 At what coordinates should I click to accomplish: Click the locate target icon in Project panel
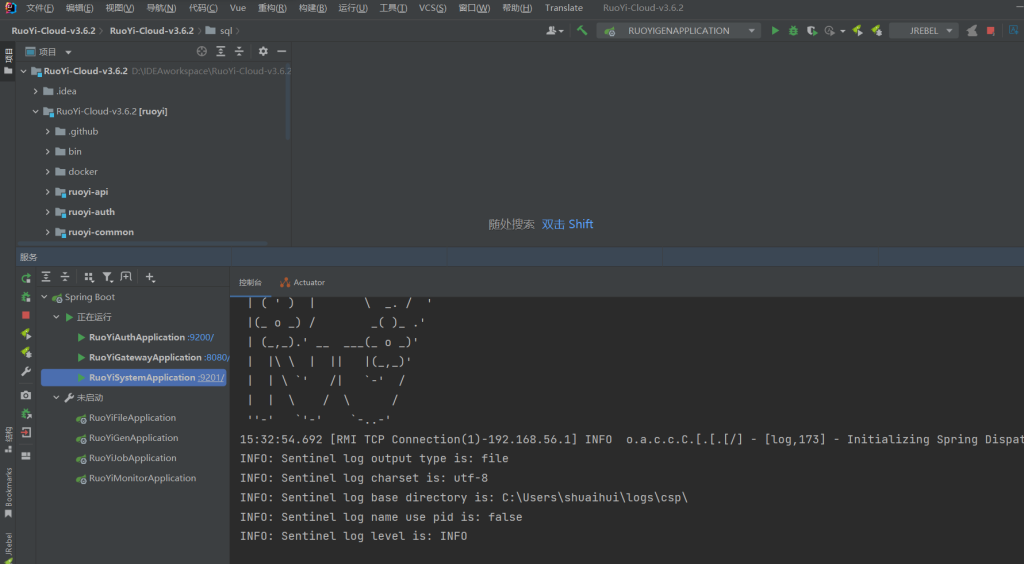click(x=201, y=52)
